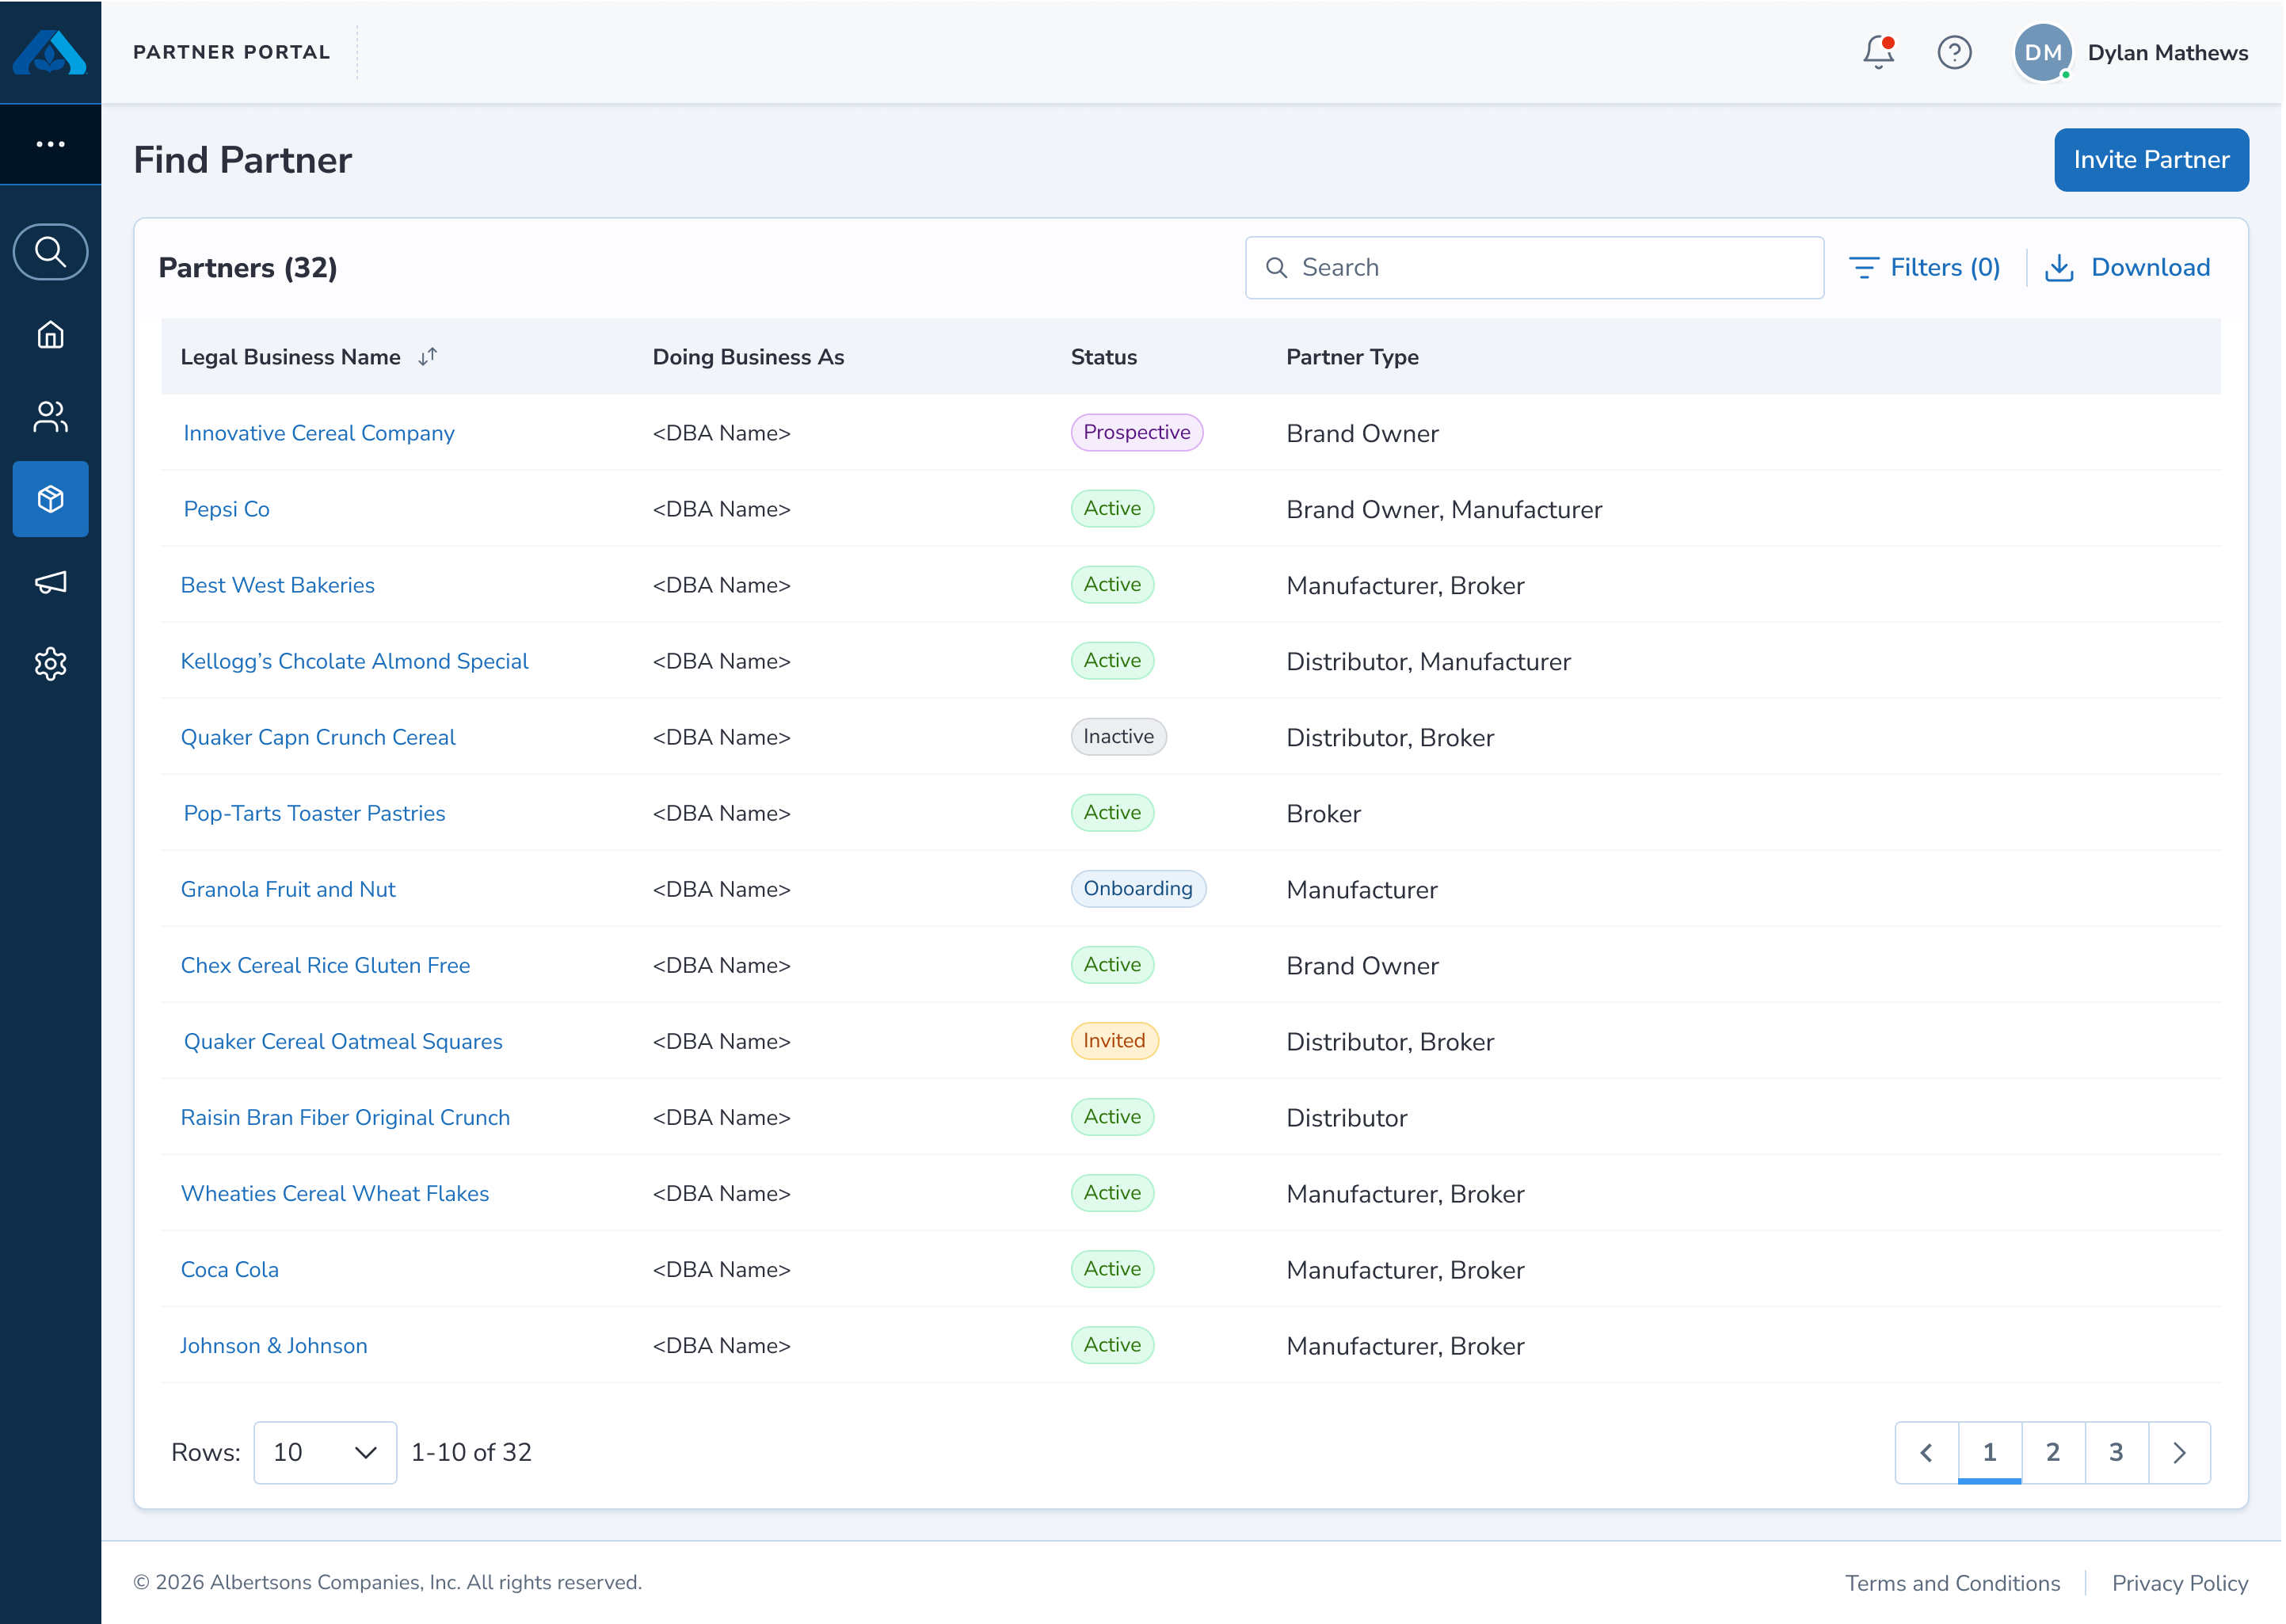The image size is (2286, 1624).
Task: Click the Onboarding status badge
Action: point(1138,888)
